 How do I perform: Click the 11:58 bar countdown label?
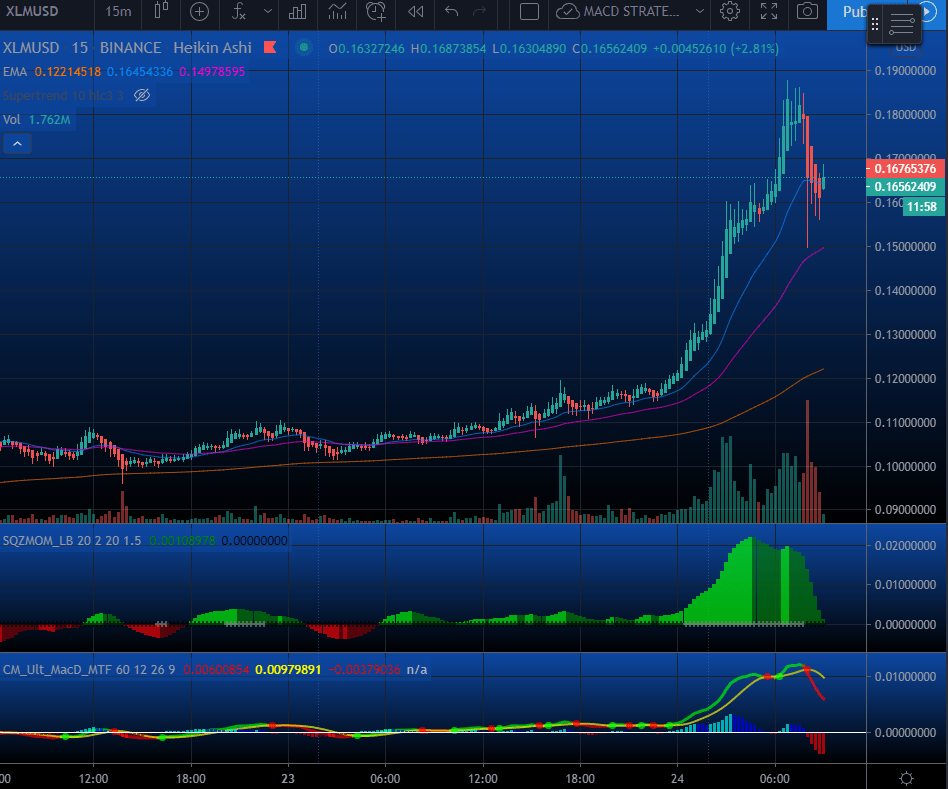pos(921,207)
